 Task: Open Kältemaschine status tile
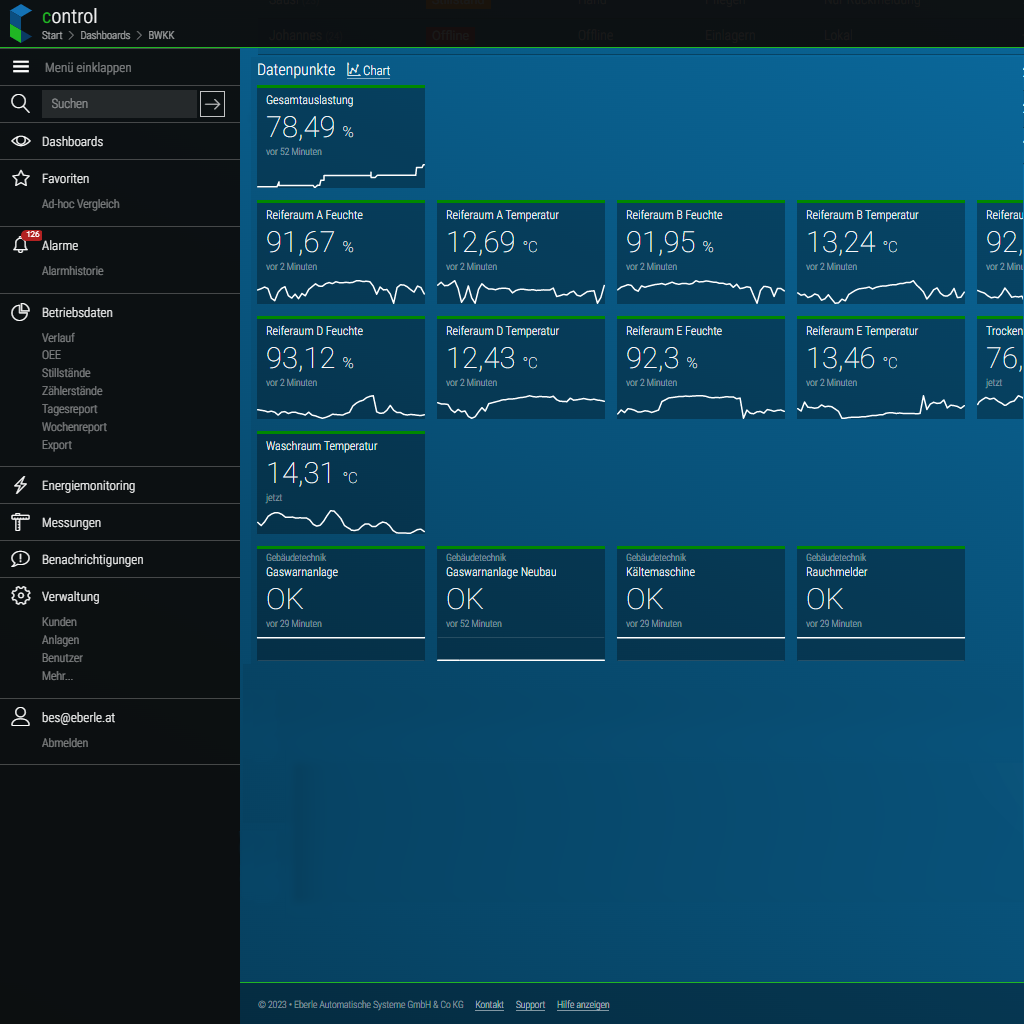(x=701, y=603)
